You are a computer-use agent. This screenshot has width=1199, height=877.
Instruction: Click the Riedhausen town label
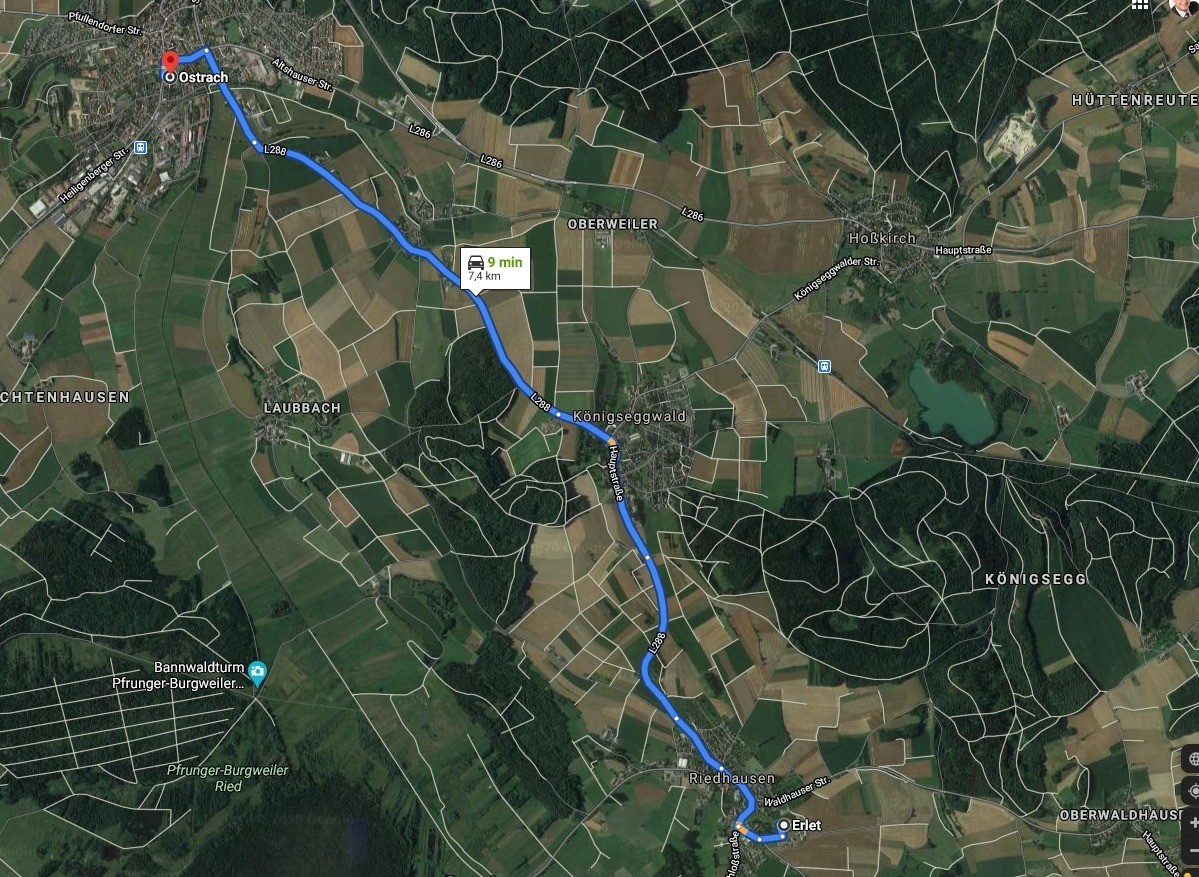tap(732, 778)
